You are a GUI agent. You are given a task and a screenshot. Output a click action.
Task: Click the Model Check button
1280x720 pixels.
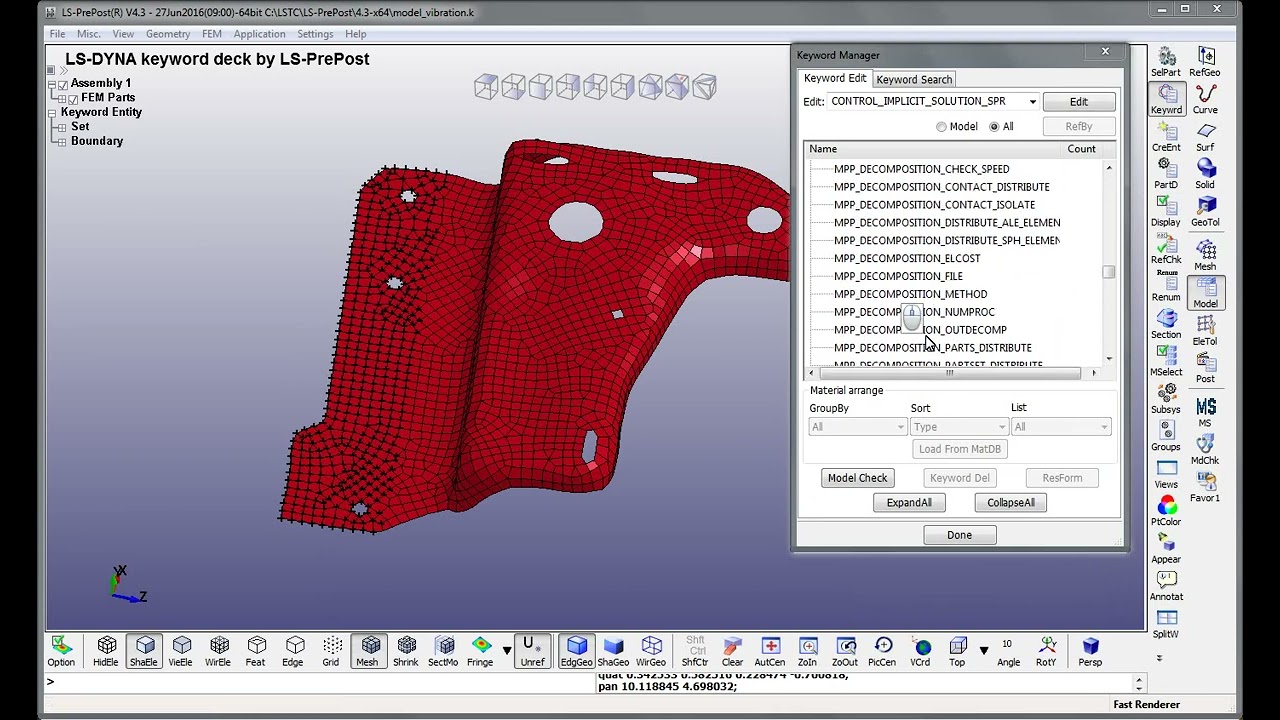tap(857, 478)
